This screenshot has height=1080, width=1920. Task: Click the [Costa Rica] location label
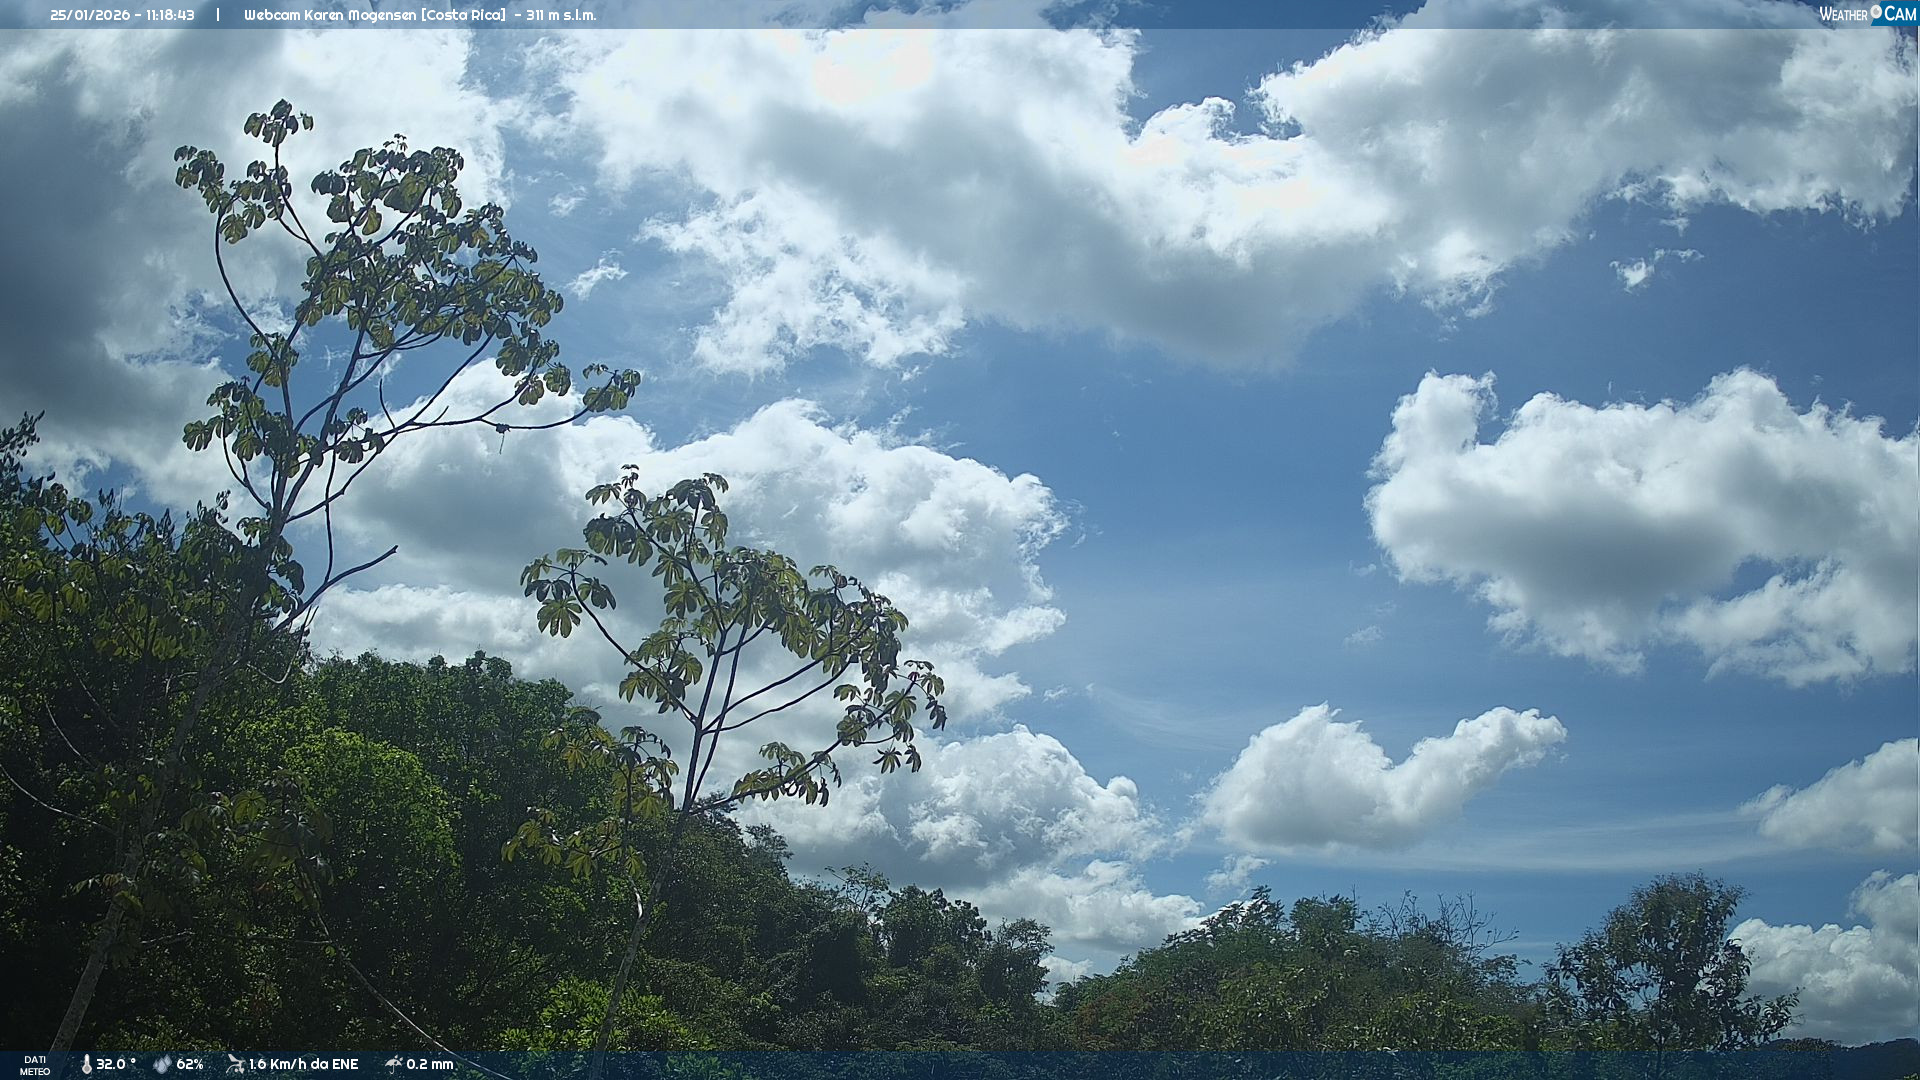(463, 15)
